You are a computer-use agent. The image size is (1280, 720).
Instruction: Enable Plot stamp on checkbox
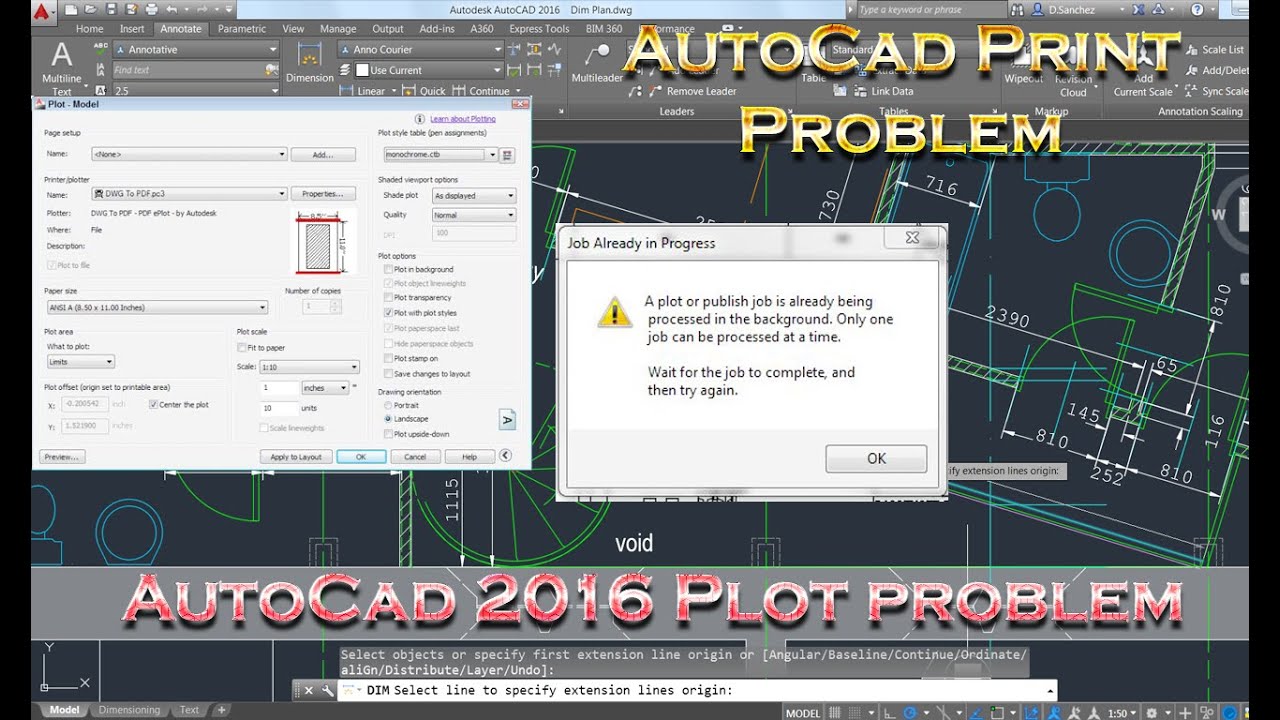coord(388,358)
